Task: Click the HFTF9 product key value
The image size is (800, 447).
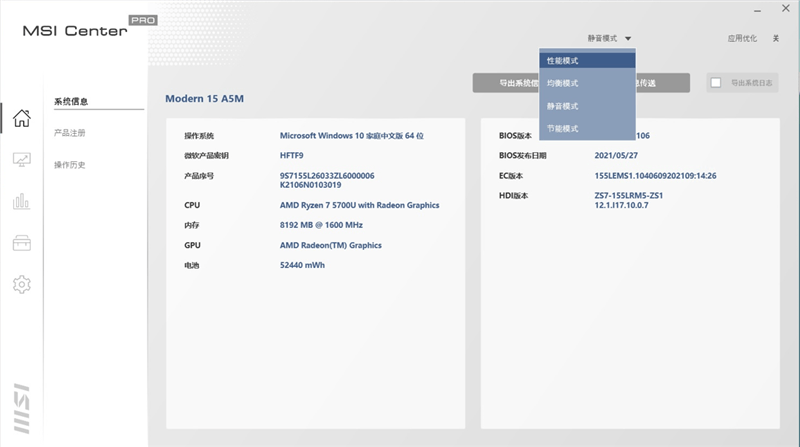Action: [291, 156]
